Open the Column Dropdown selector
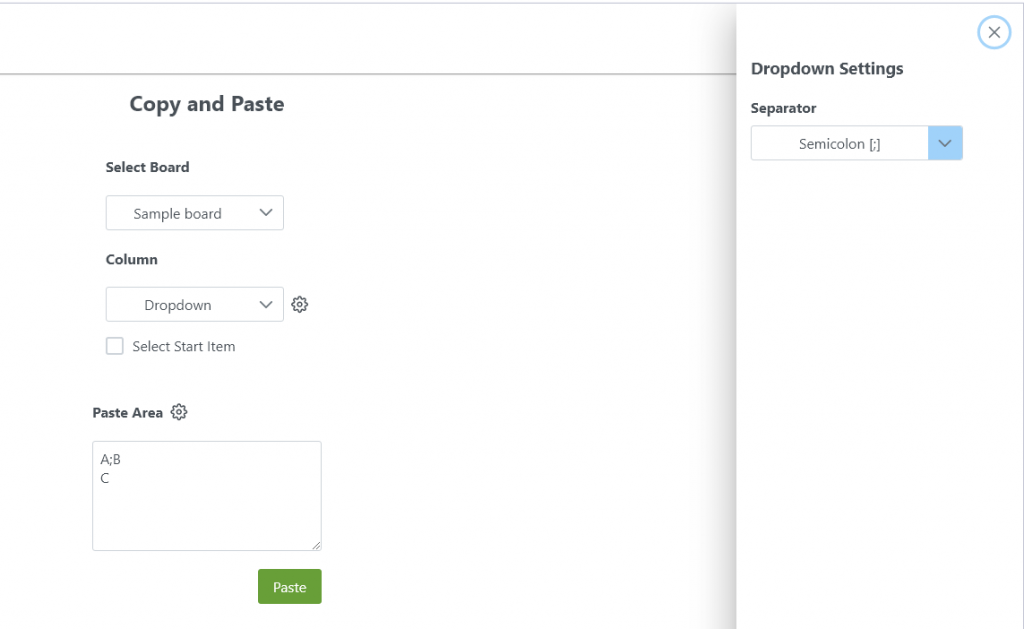The height and width of the screenshot is (629, 1024). coord(195,304)
